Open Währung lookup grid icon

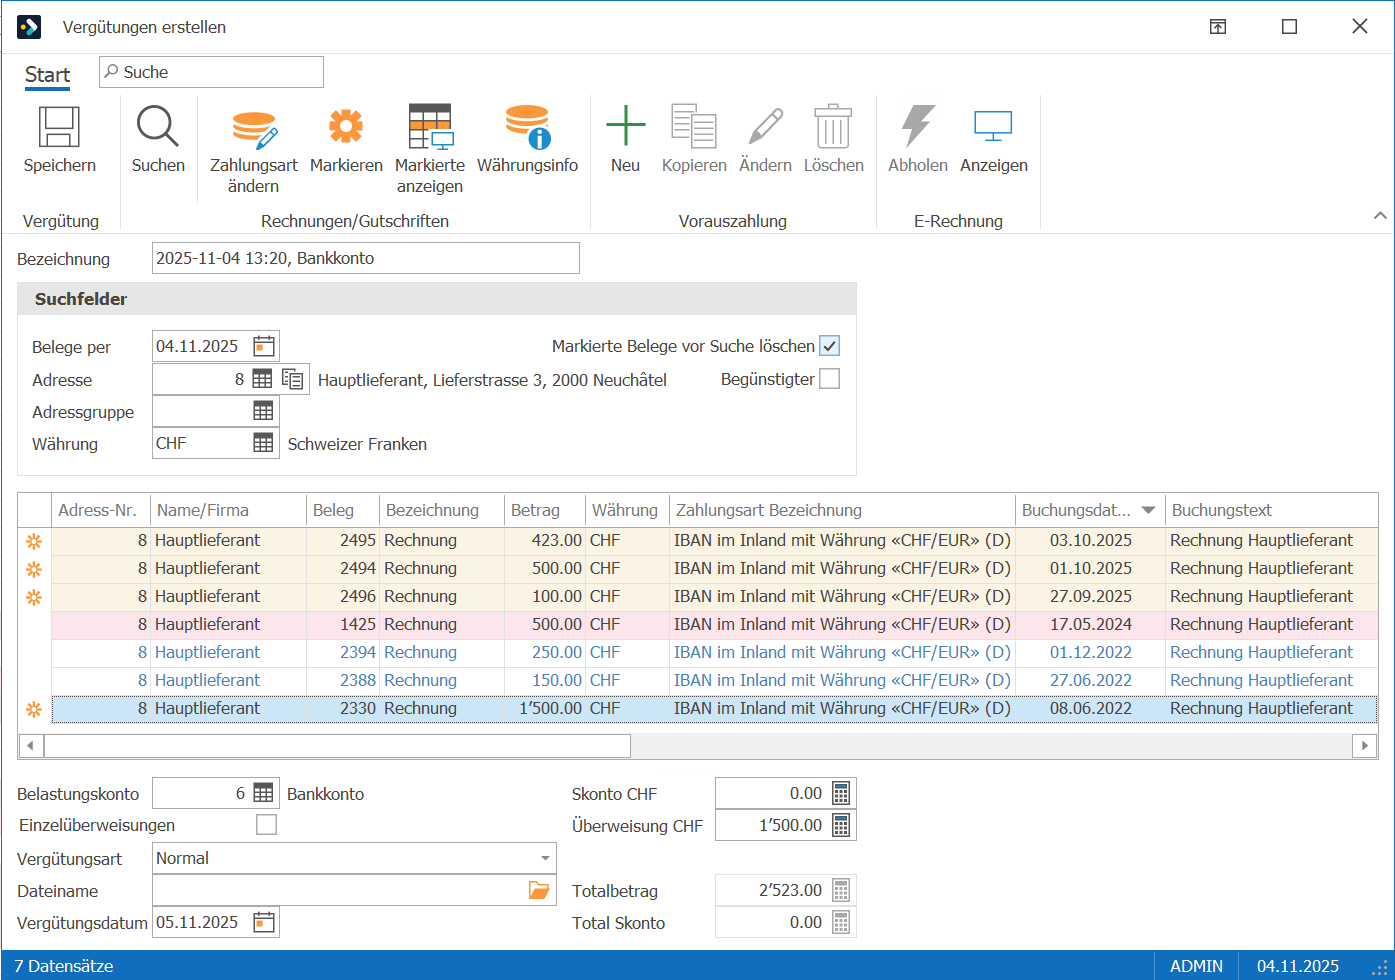click(263, 443)
